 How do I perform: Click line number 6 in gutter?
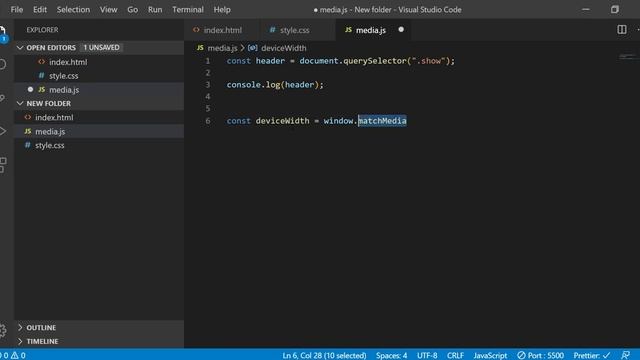(207, 121)
